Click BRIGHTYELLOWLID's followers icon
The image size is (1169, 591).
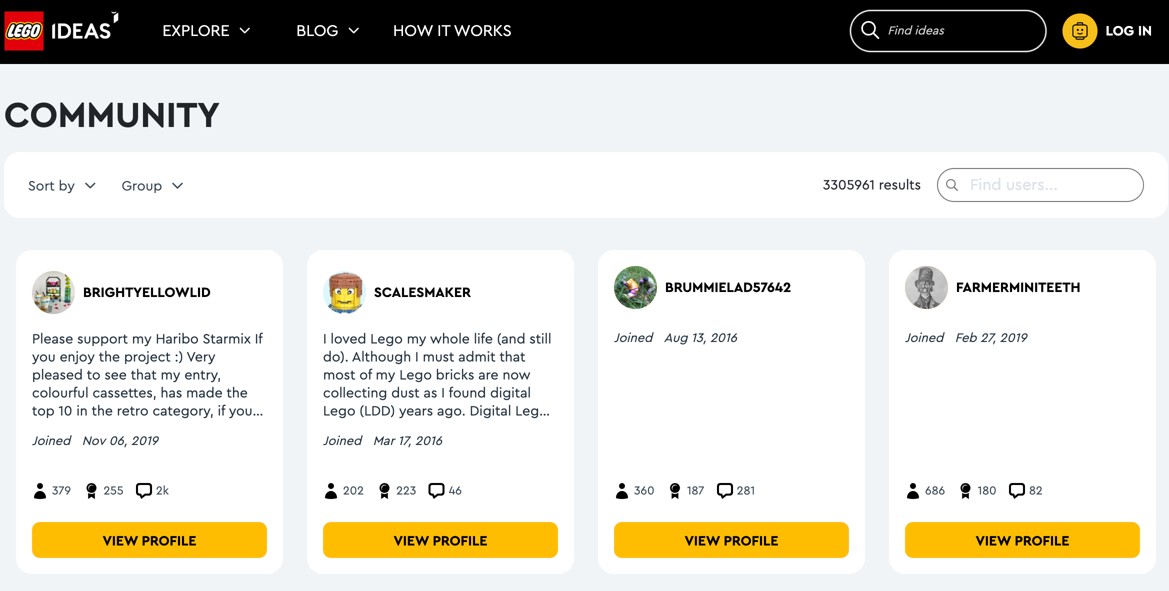[40, 491]
